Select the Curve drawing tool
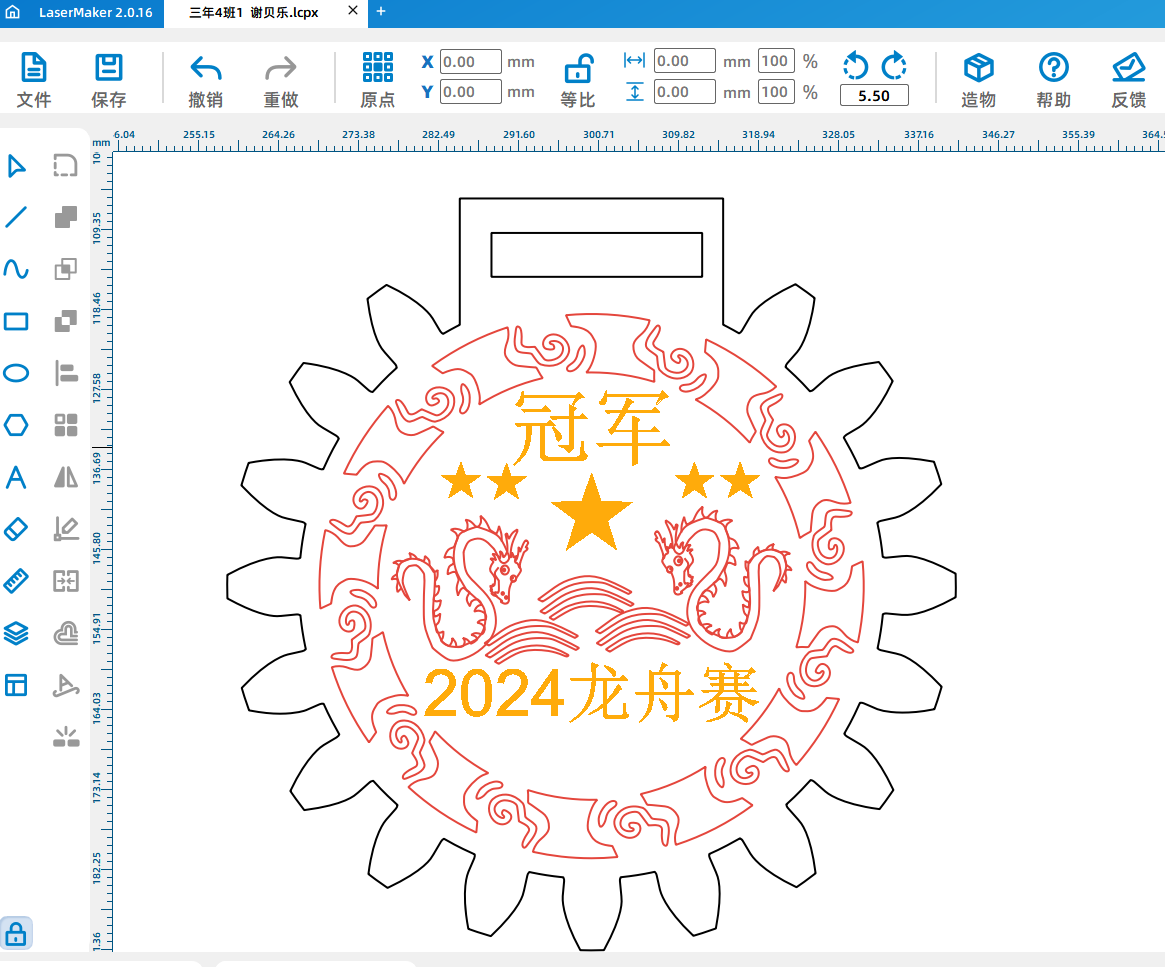This screenshot has width=1165, height=967. [16, 269]
